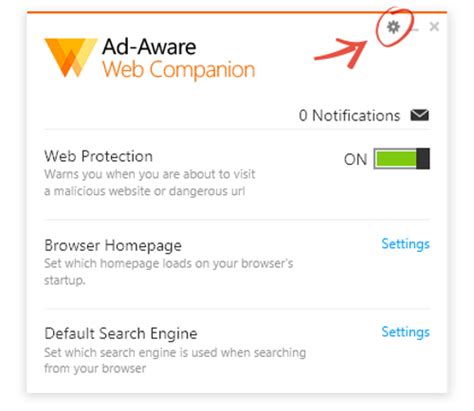Select the Web Protection heading

tap(98, 156)
